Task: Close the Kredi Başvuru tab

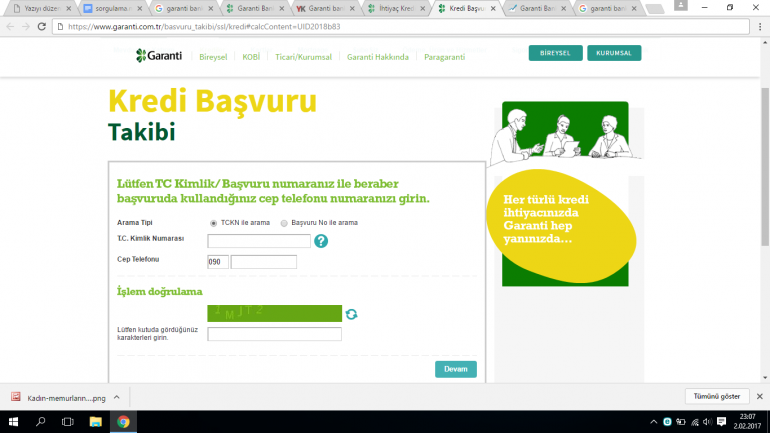Action: point(493,8)
